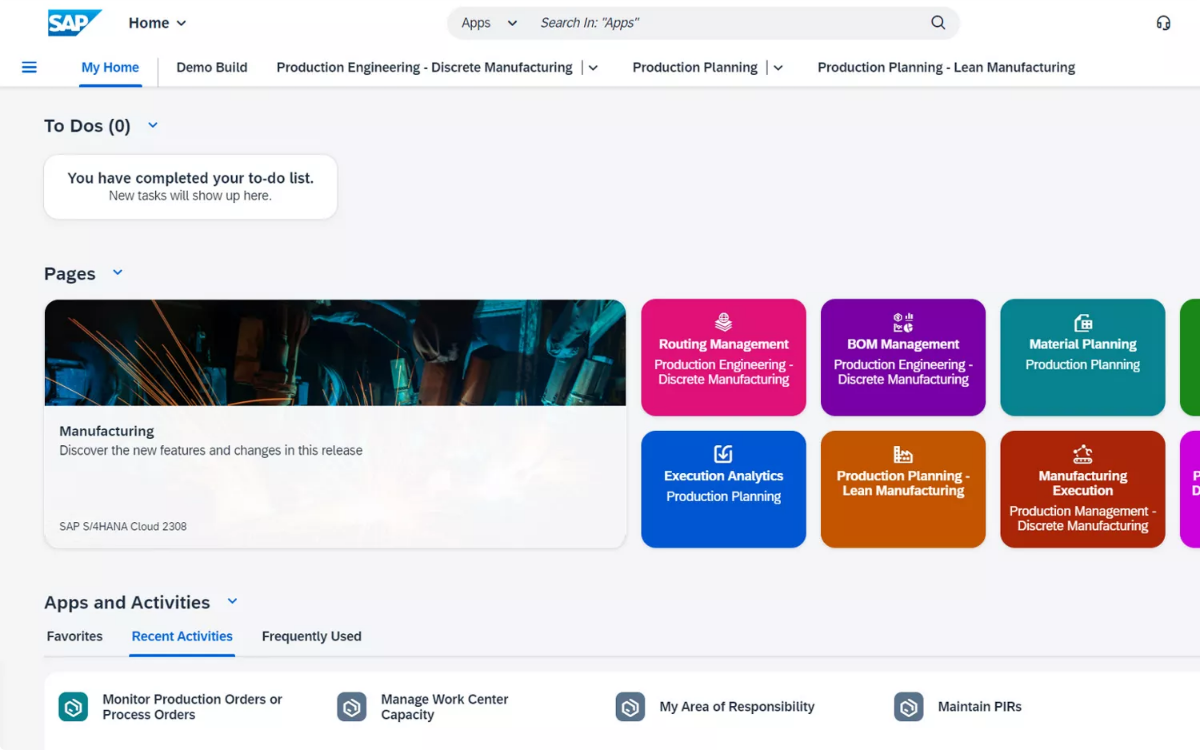
Task: Click the My Area of Responsibility icon
Action: coord(630,707)
